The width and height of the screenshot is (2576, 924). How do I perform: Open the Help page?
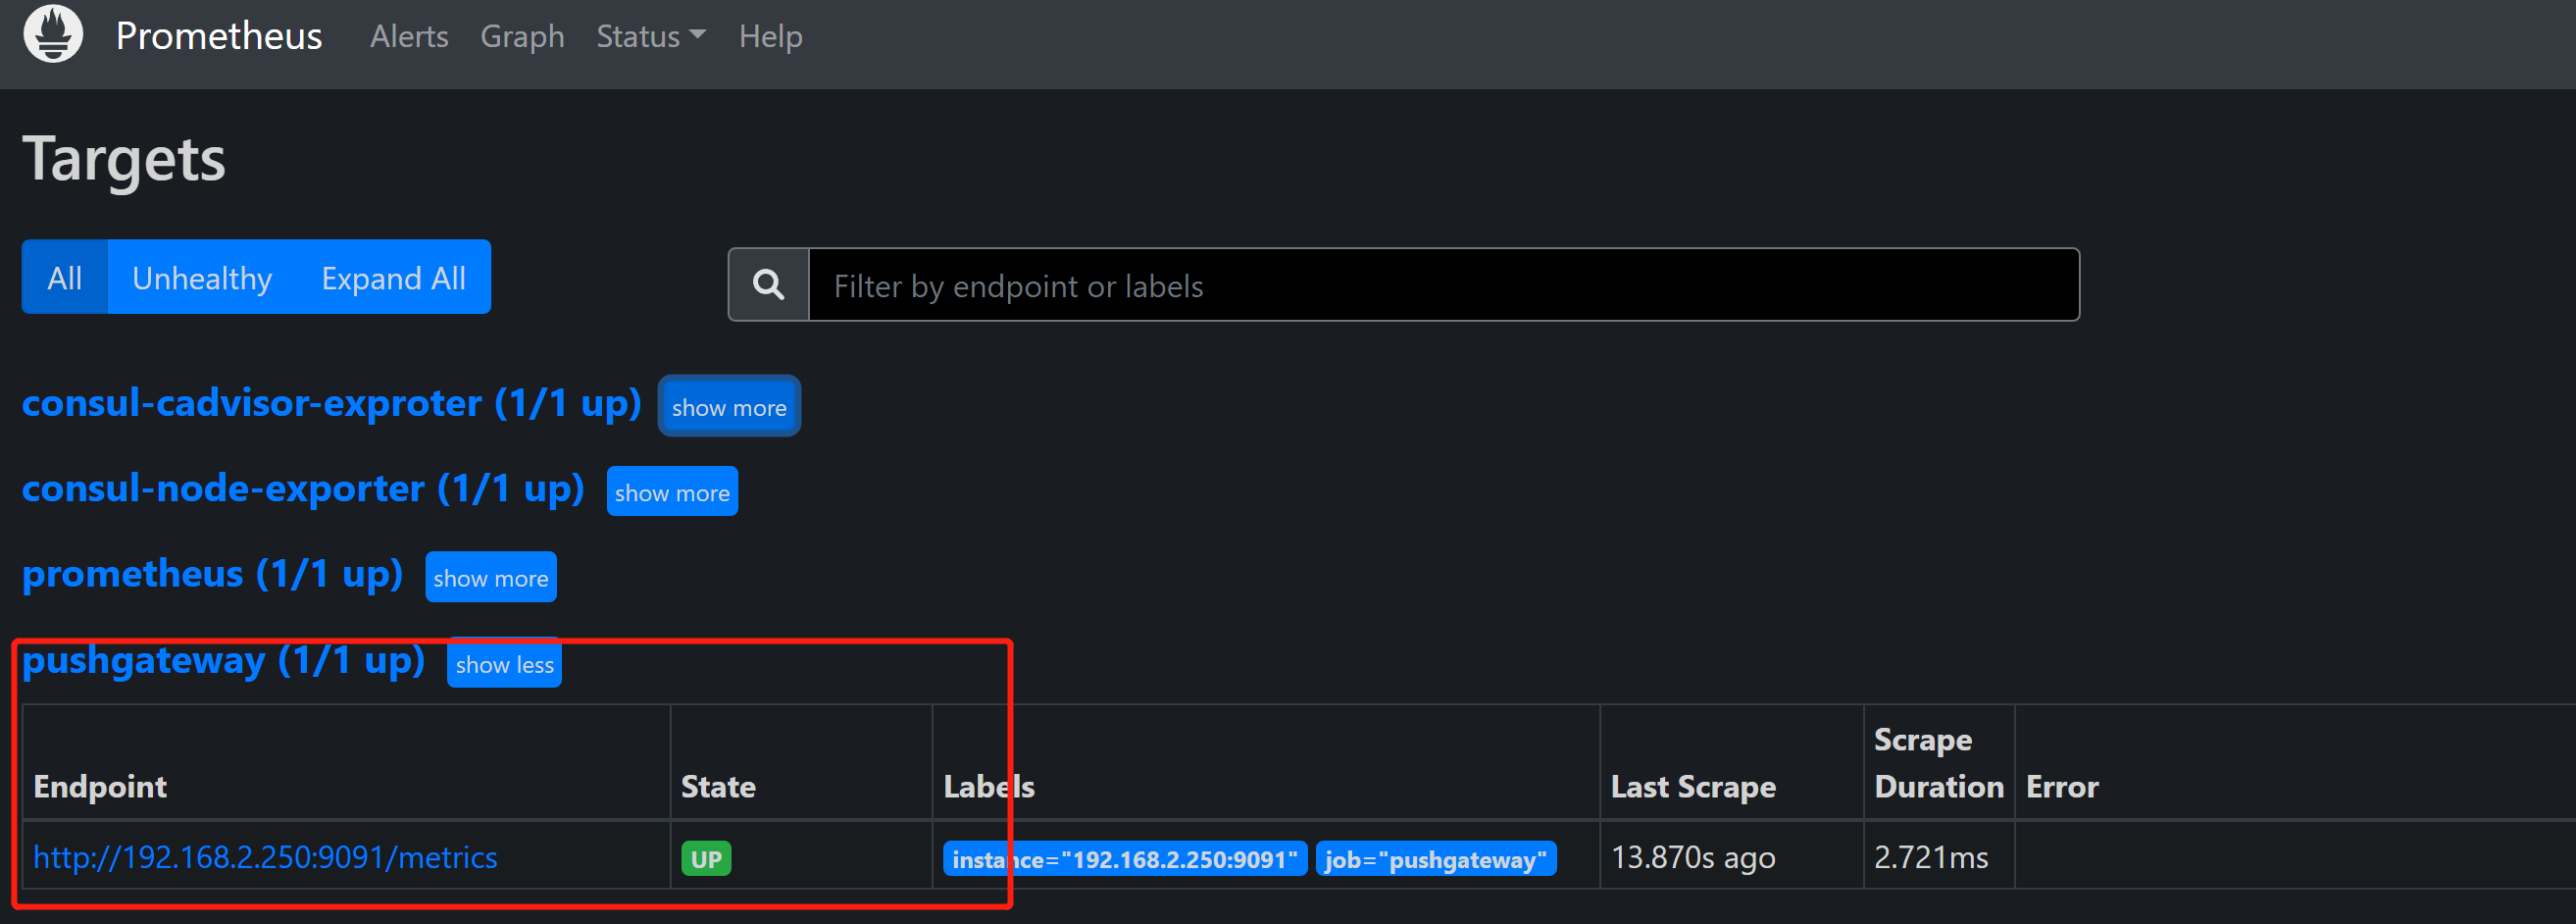click(x=770, y=37)
